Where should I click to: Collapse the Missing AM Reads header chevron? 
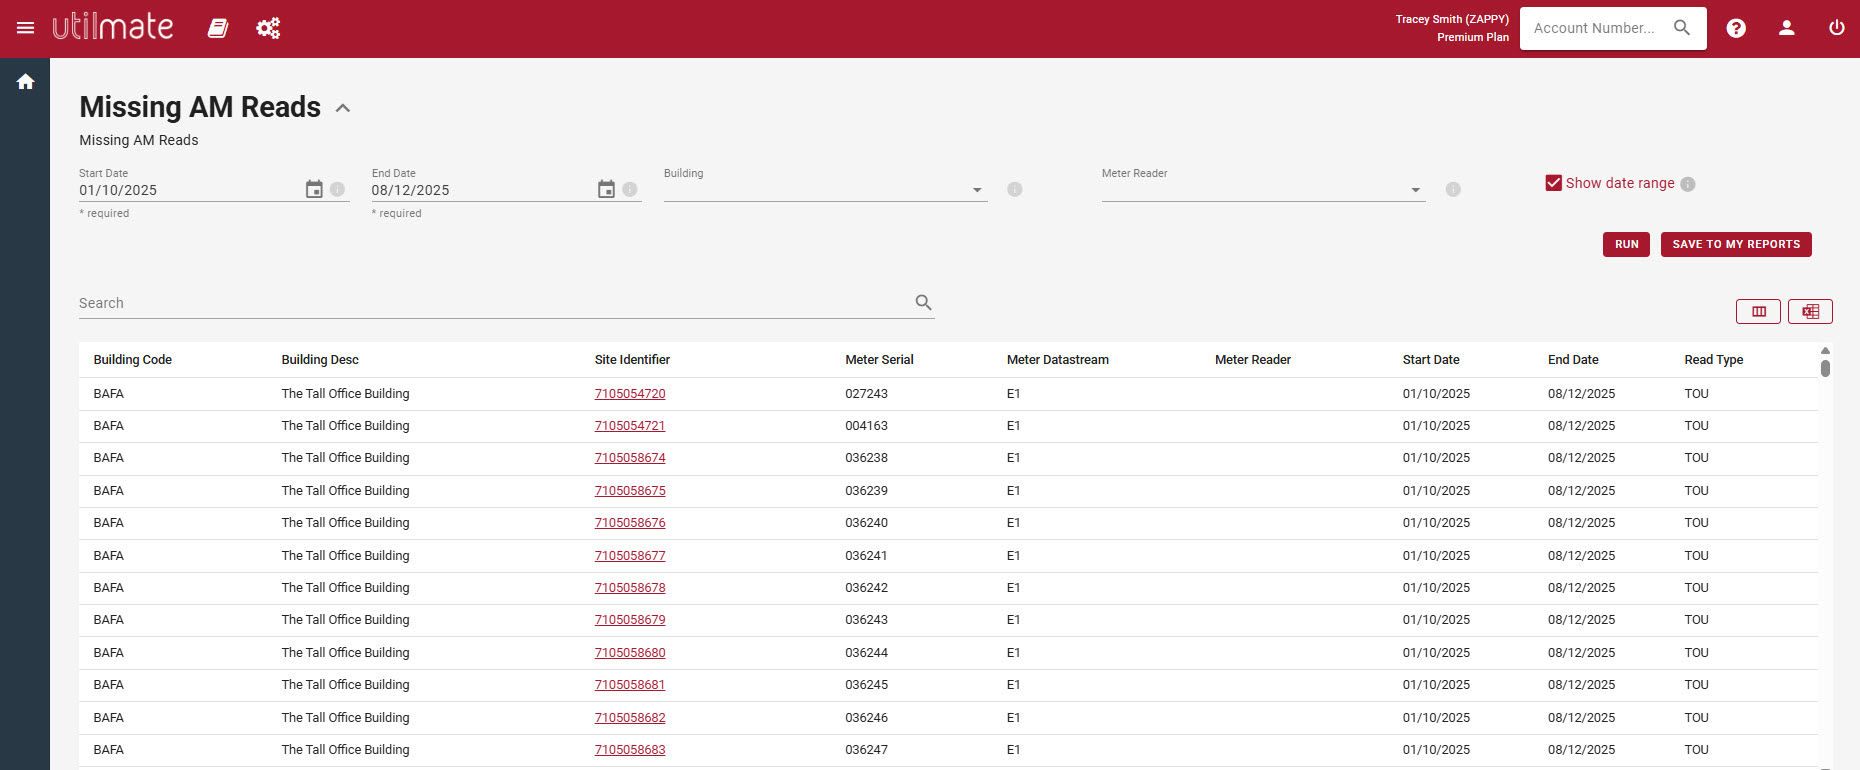click(x=343, y=108)
